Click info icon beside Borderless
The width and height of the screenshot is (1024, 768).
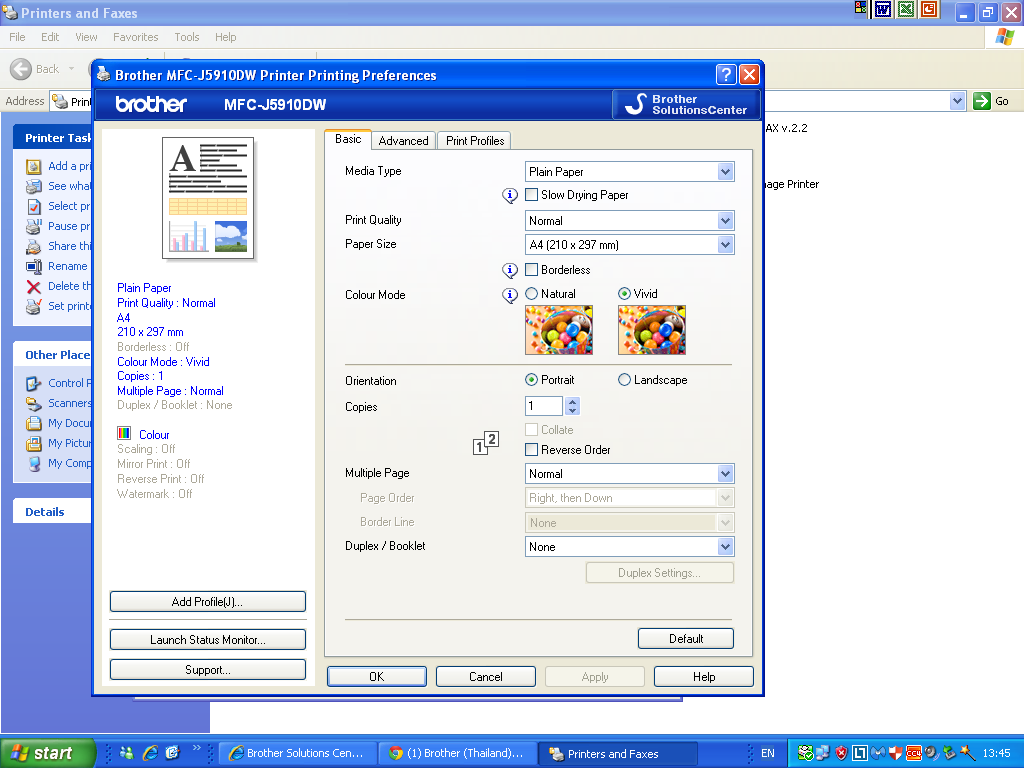point(509,270)
